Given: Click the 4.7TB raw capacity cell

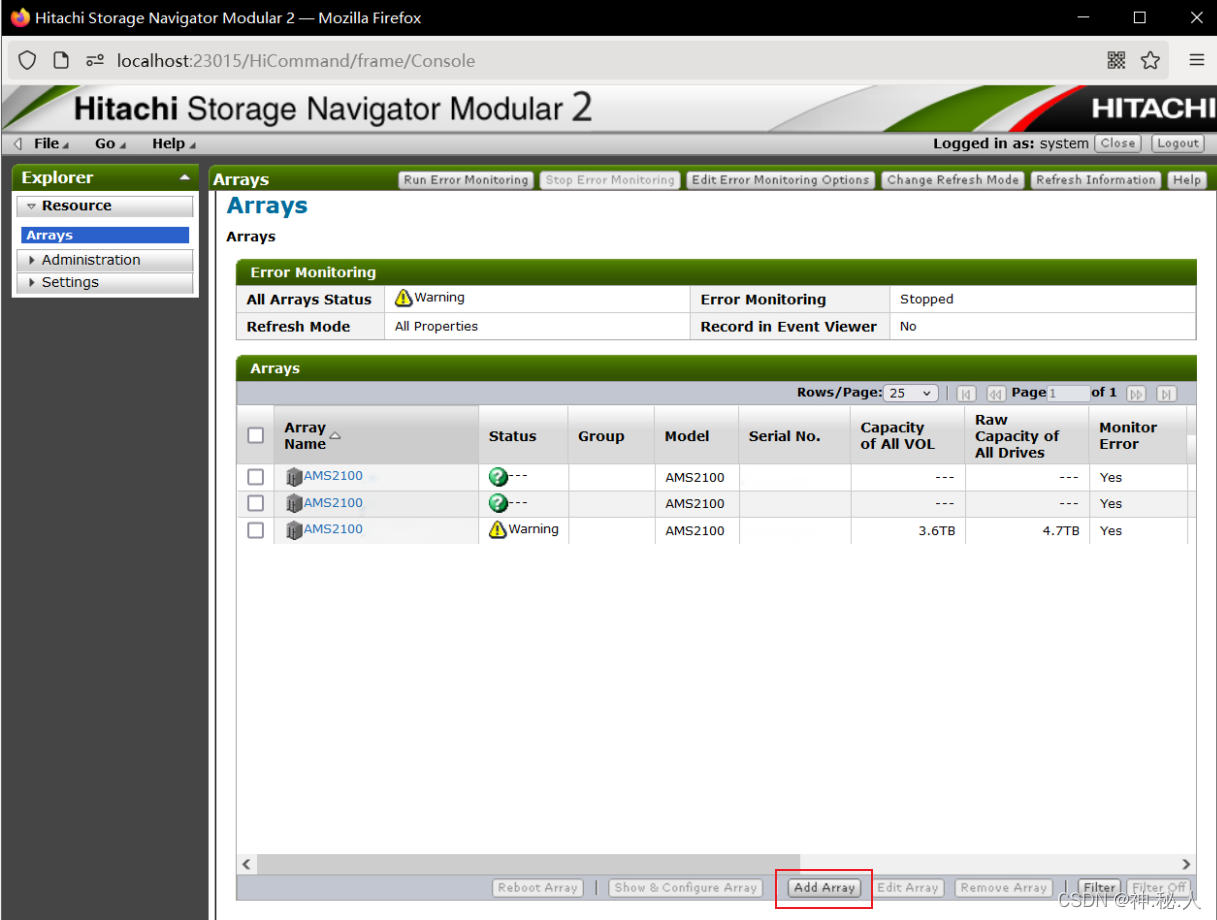Looking at the screenshot, I should pos(1027,531).
